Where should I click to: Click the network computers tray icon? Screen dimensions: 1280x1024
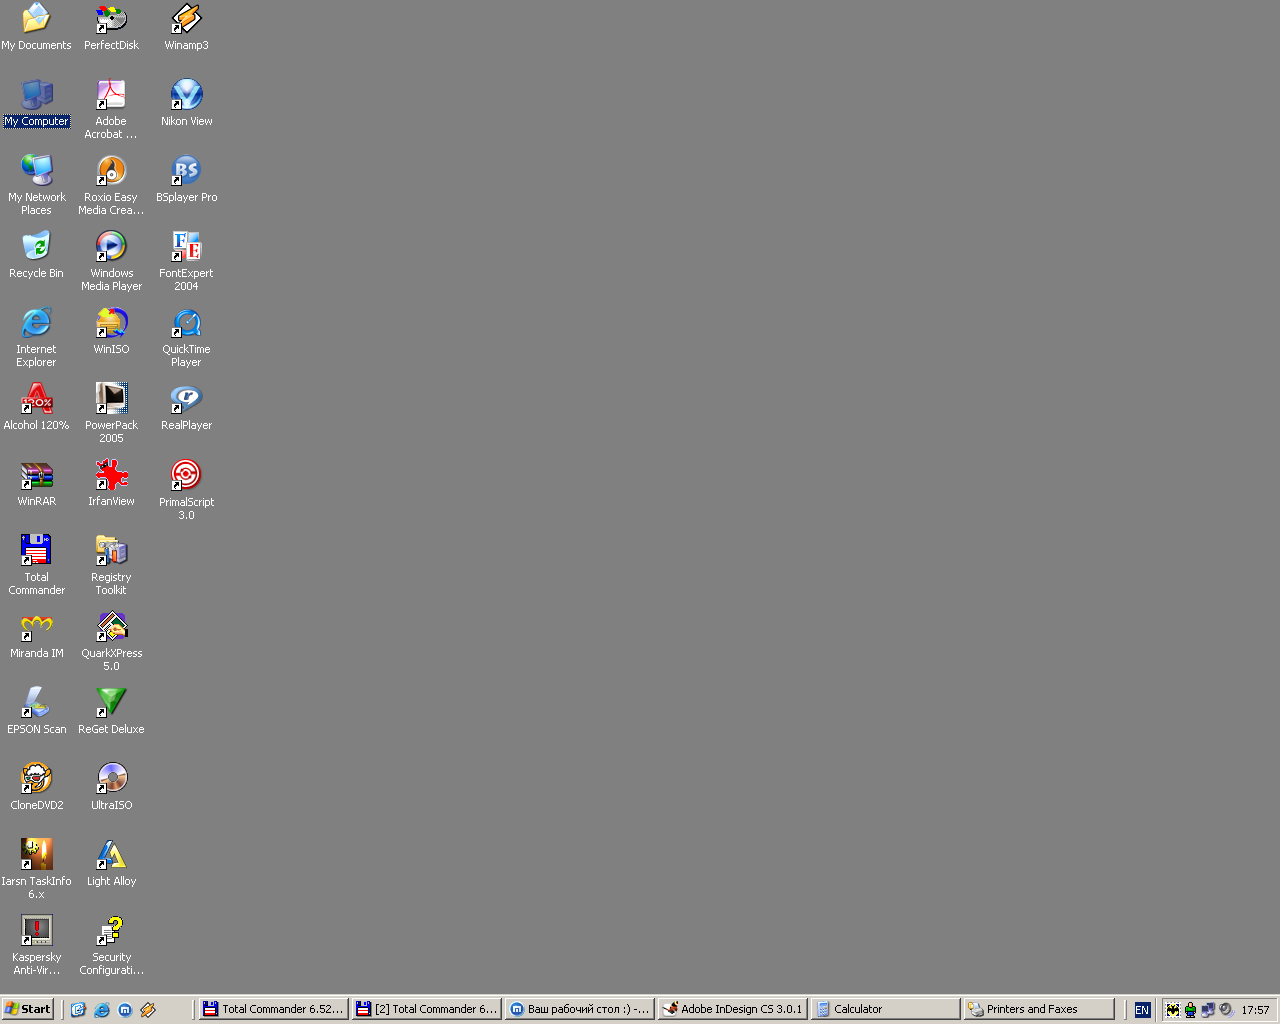click(1208, 1010)
